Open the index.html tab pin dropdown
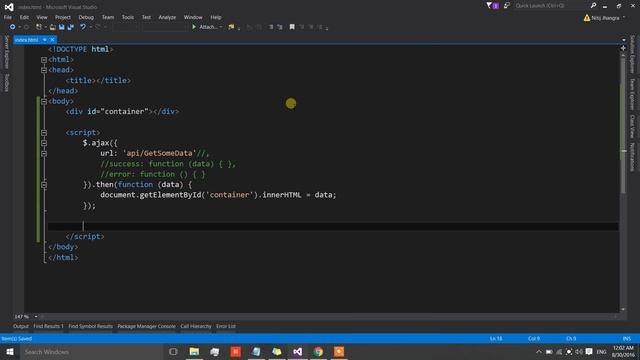The height and width of the screenshot is (360, 640). click(x=44, y=40)
